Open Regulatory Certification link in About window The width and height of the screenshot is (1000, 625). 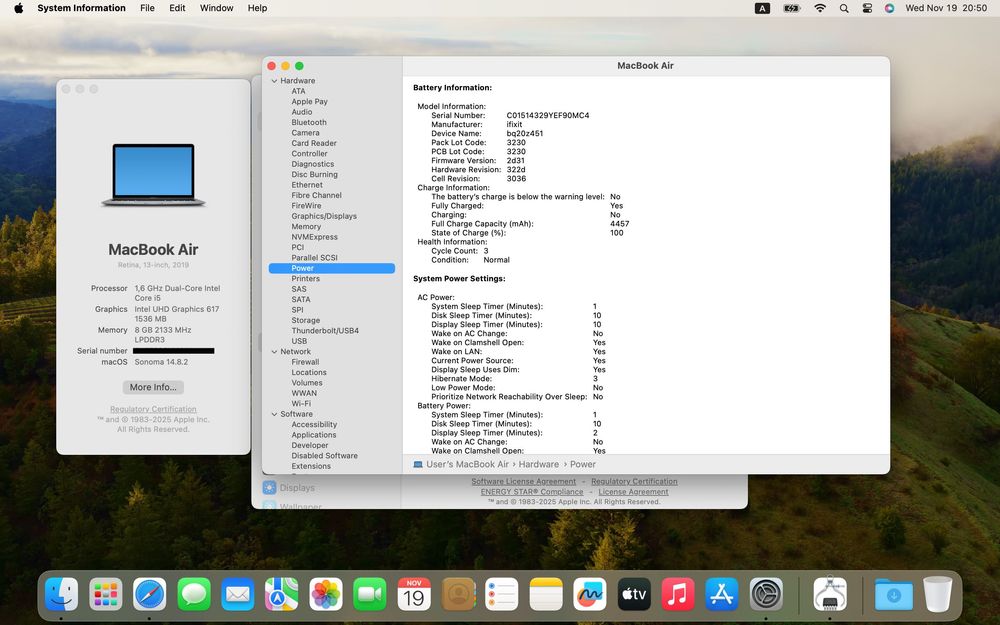click(x=153, y=409)
